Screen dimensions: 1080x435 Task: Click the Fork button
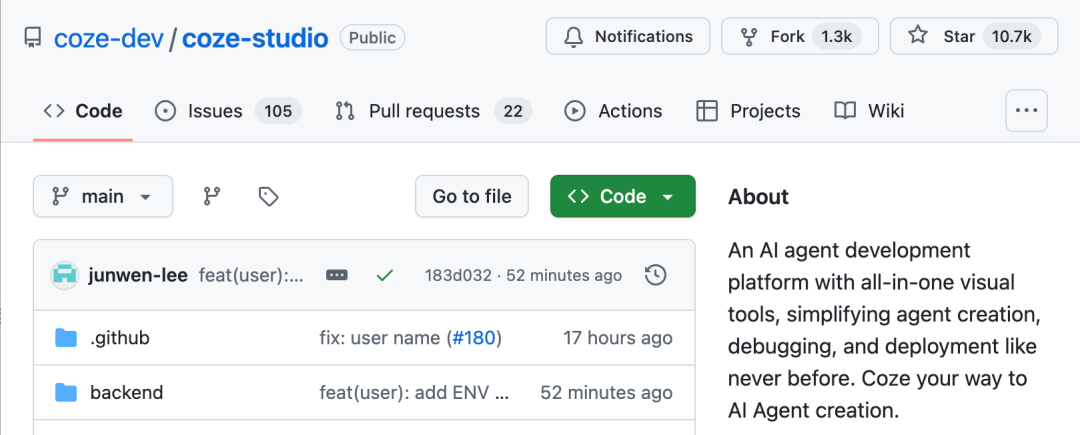pyautogui.click(x=800, y=36)
